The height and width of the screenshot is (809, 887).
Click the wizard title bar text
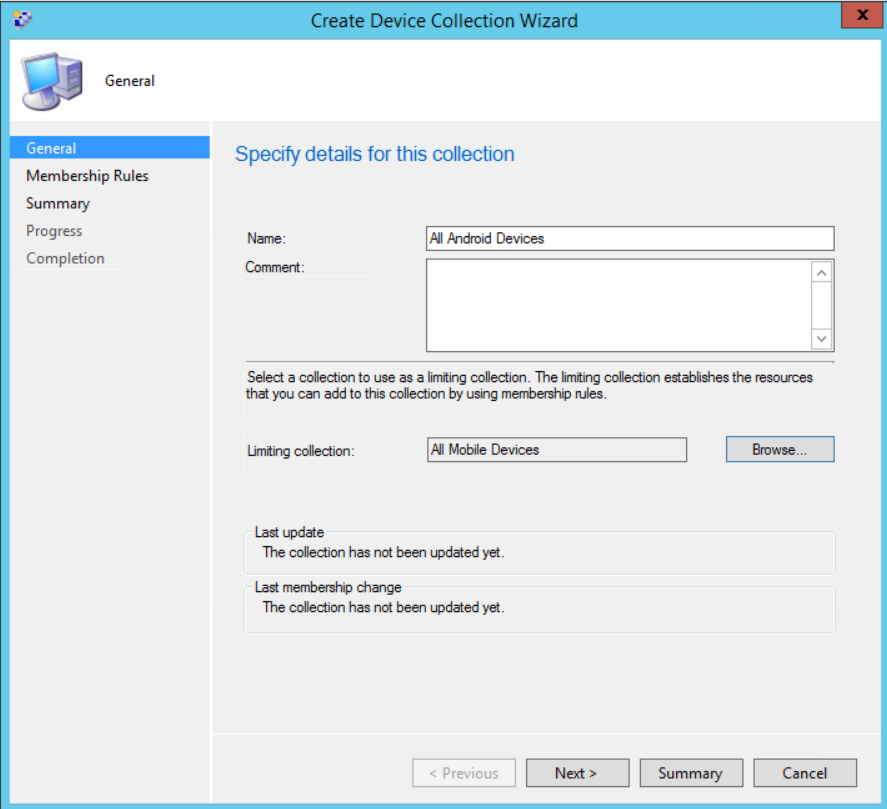[444, 21]
